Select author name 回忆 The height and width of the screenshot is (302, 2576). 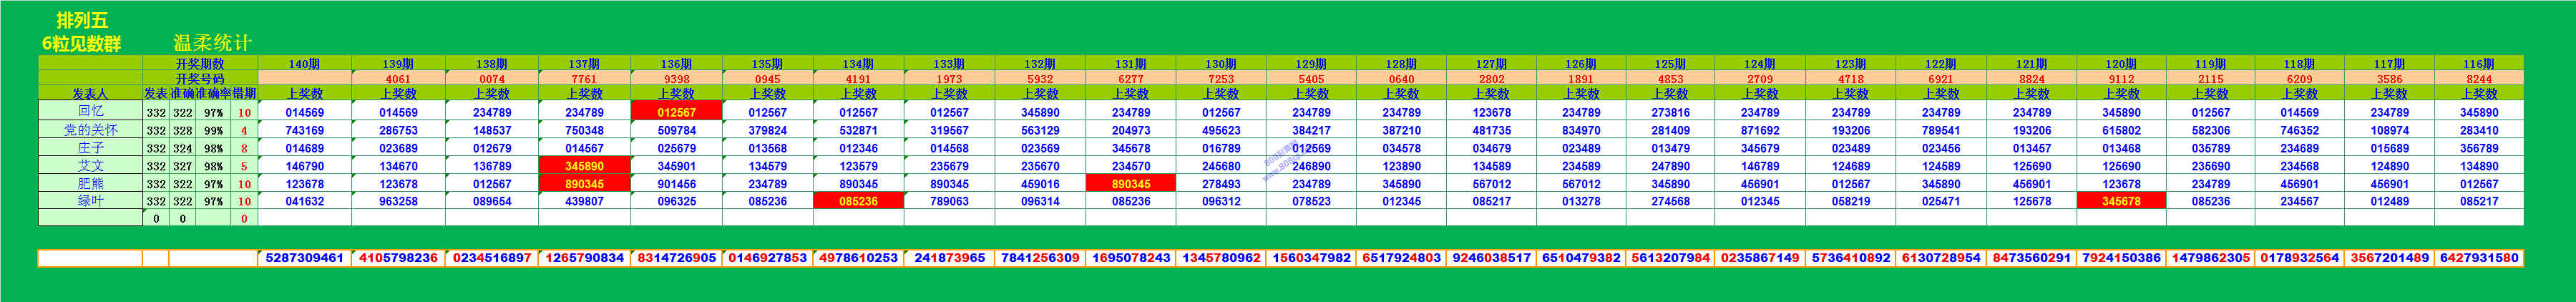(90, 111)
